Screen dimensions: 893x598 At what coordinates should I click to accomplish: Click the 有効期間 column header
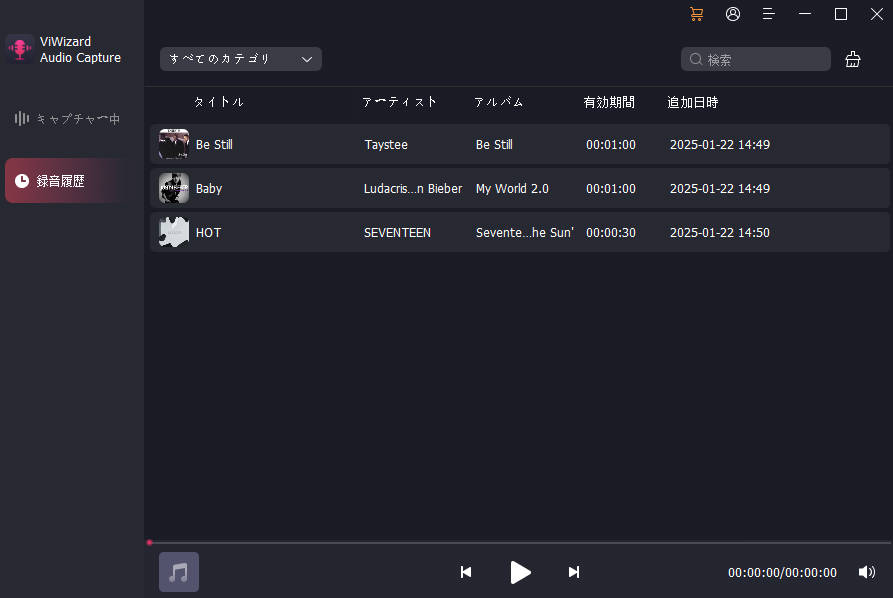[x=609, y=102]
